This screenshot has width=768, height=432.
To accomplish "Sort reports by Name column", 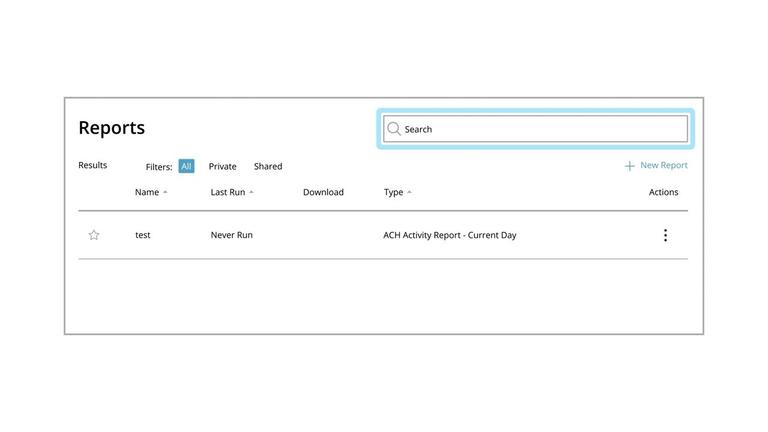I will [151, 192].
